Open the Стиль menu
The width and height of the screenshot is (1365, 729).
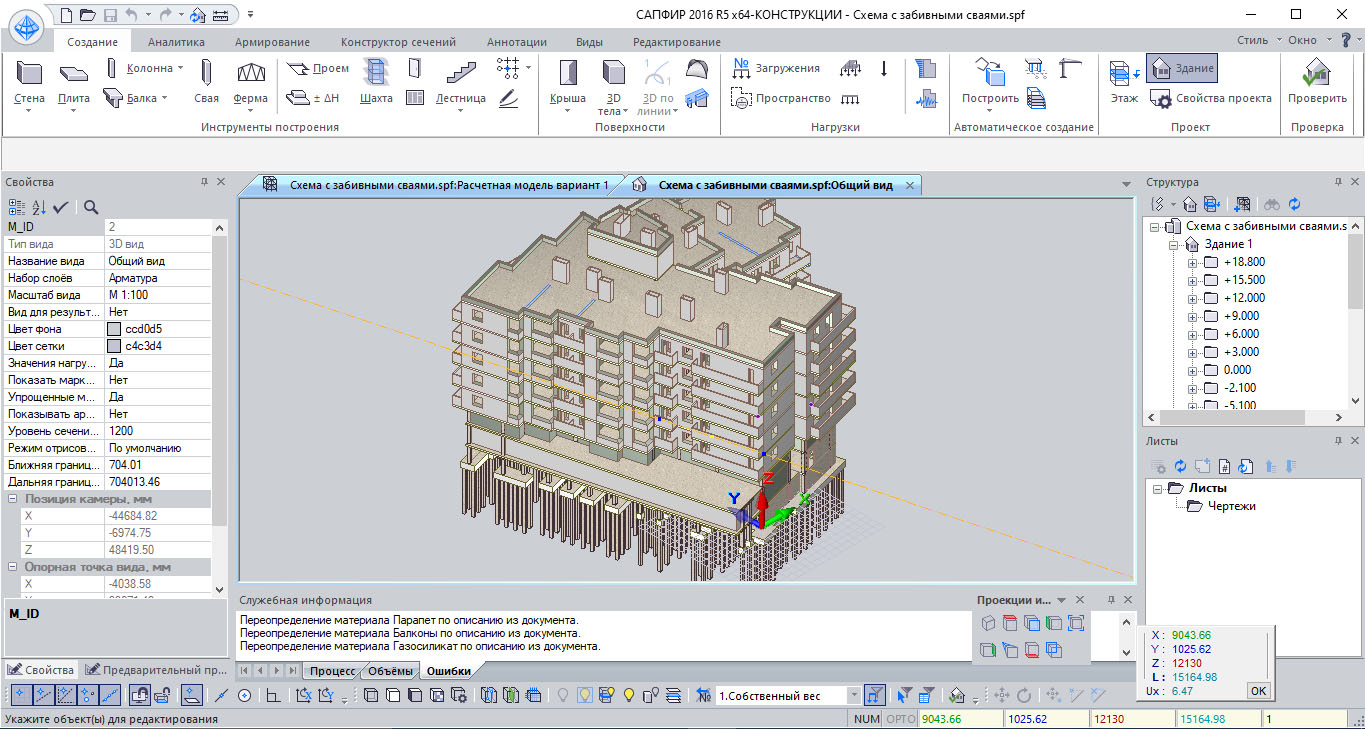click(x=1257, y=41)
